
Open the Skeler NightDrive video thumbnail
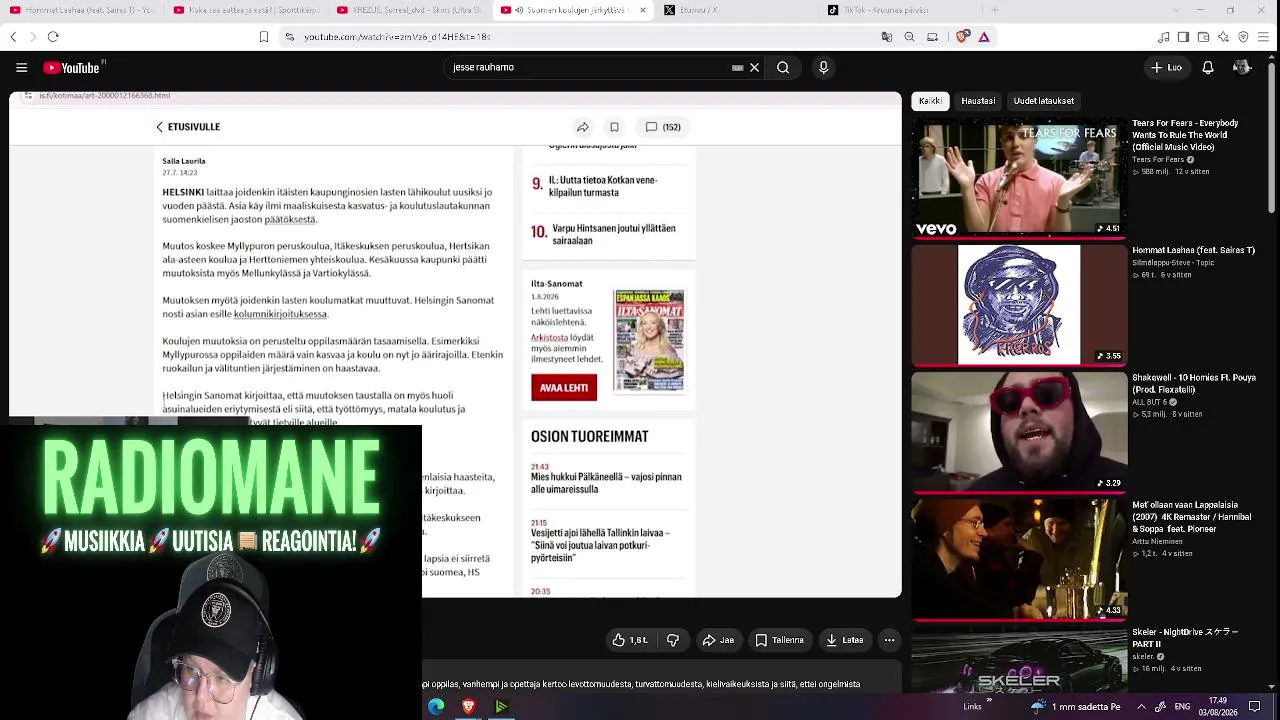1019,659
